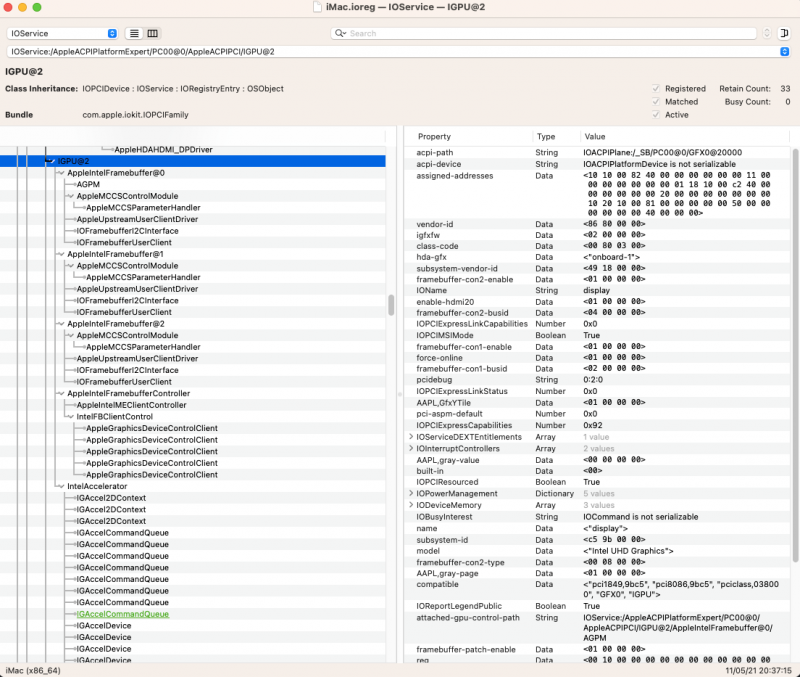Screen dimensions: 800x677
Task: Switch to the list view icon
Action: tap(134, 33)
